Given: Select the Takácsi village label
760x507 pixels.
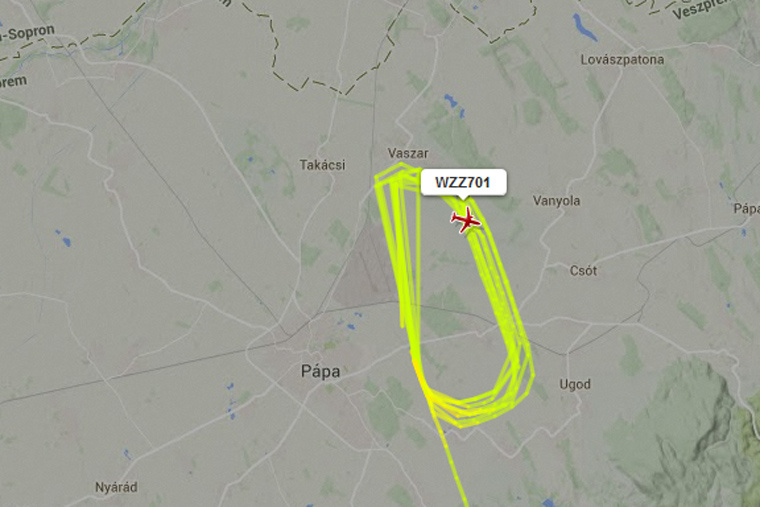Looking at the screenshot, I should (x=322, y=165).
